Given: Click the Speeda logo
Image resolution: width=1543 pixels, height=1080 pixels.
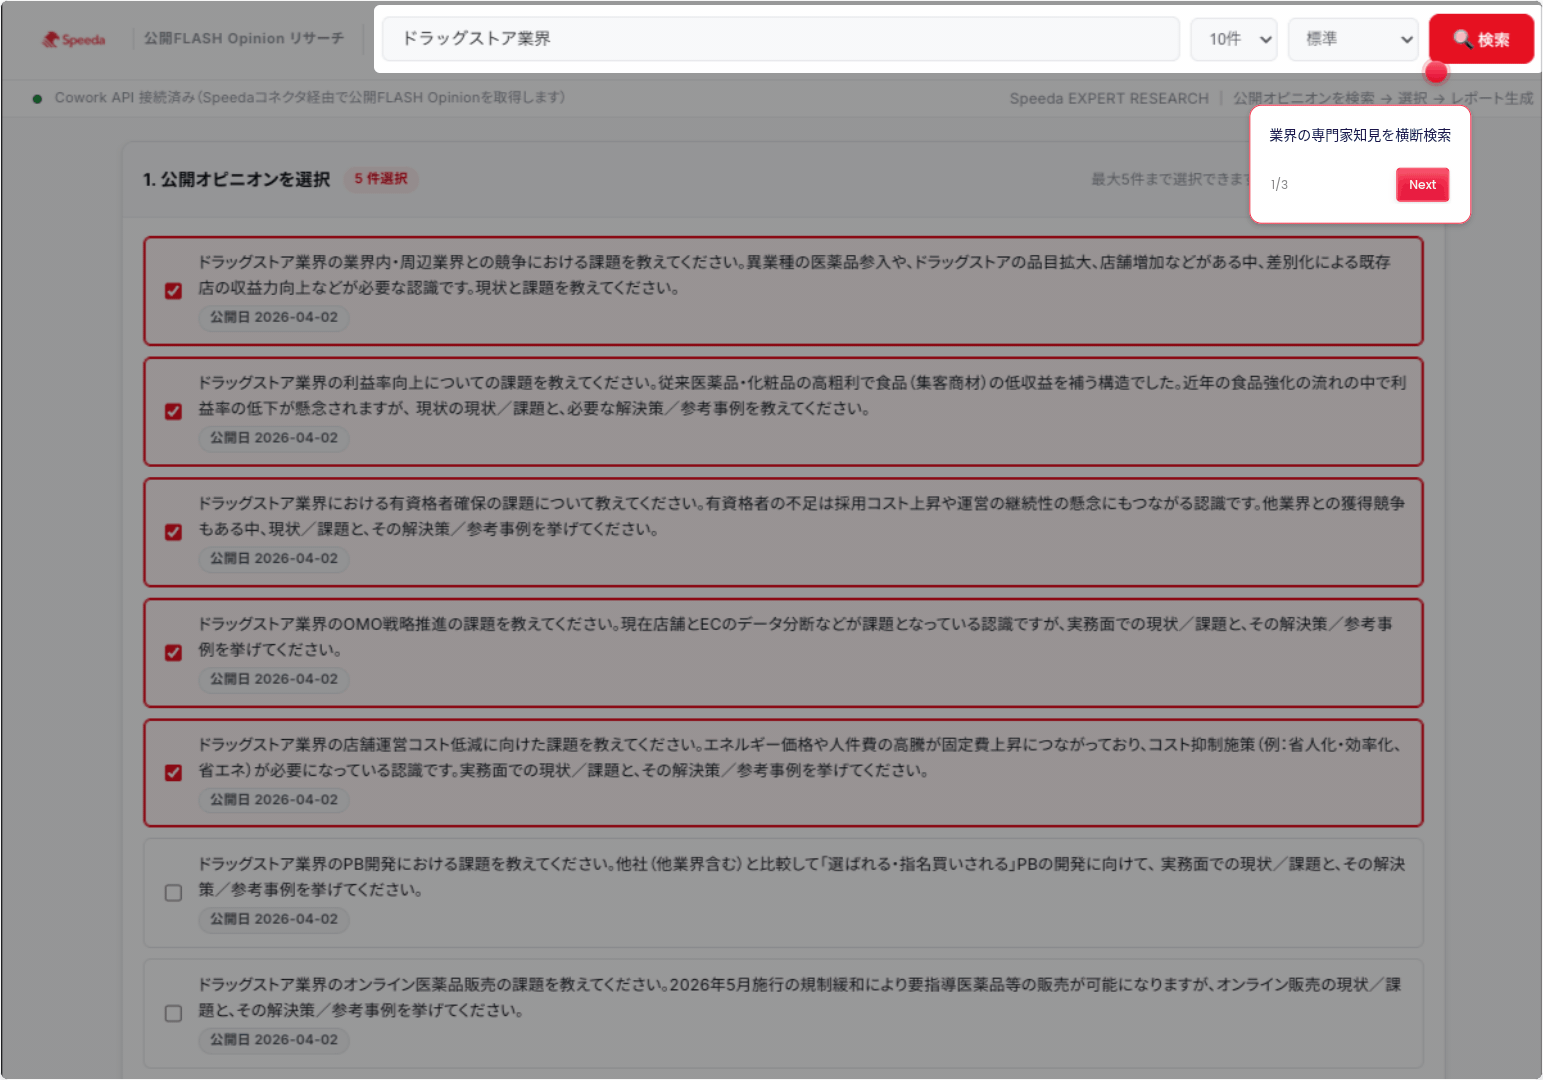Looking at the screenshot, I should 73,39.
